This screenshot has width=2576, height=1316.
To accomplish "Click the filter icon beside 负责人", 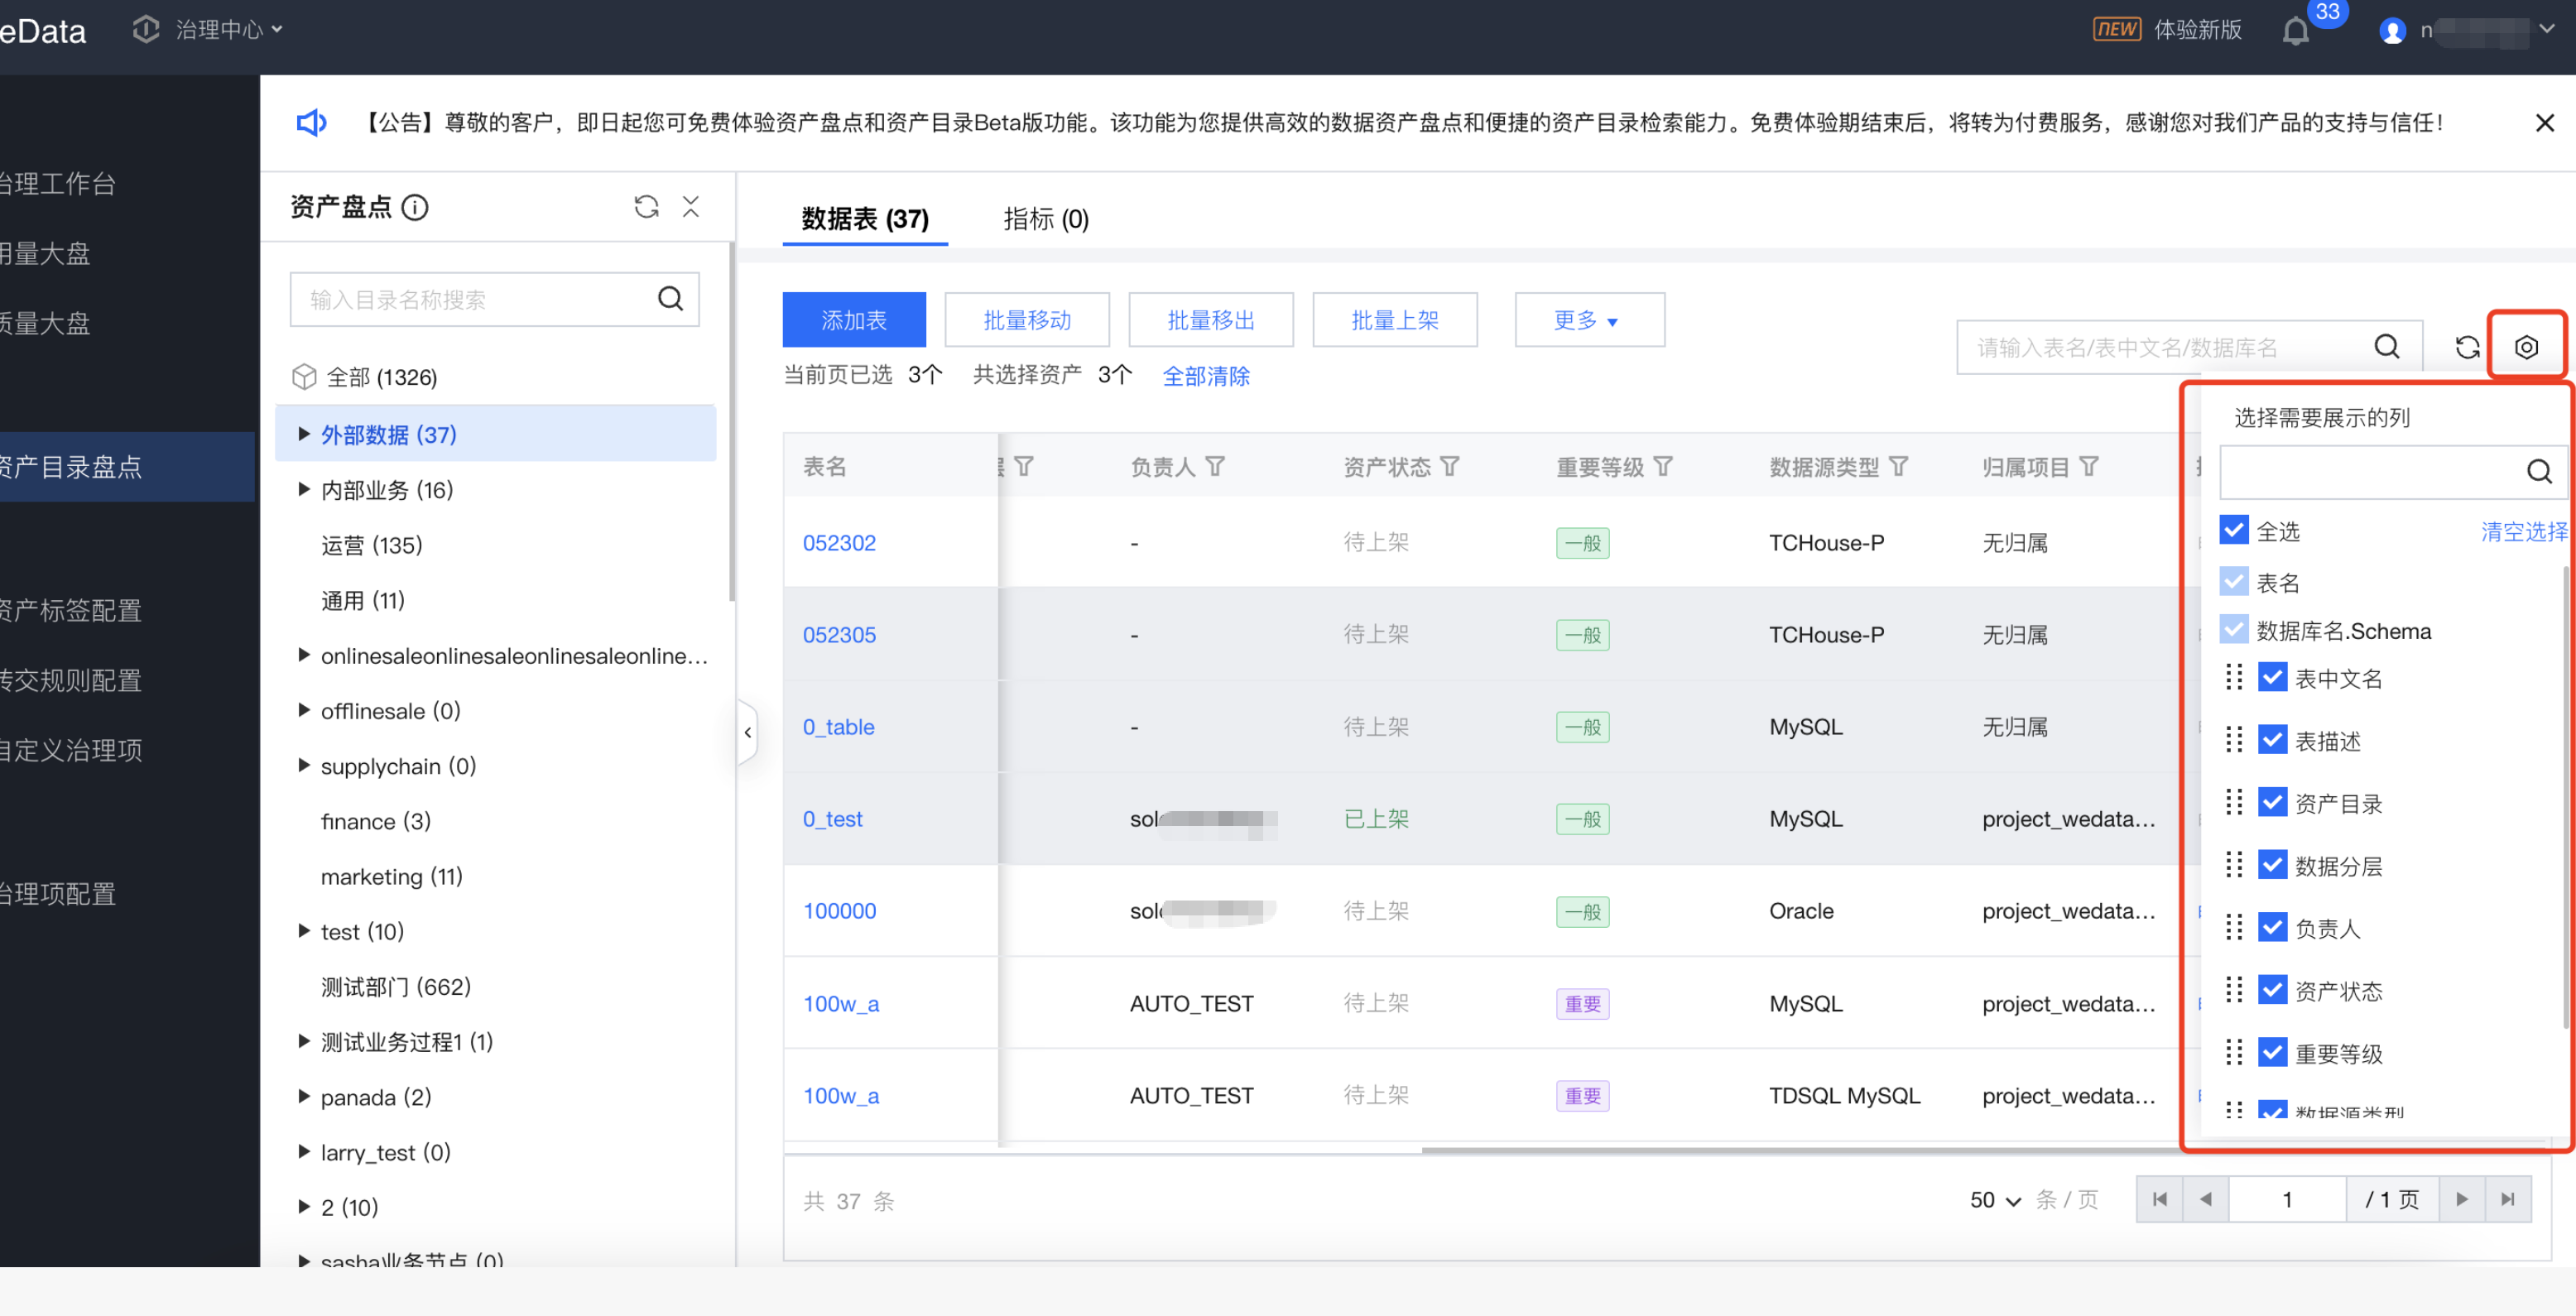I will (1215, 466).
